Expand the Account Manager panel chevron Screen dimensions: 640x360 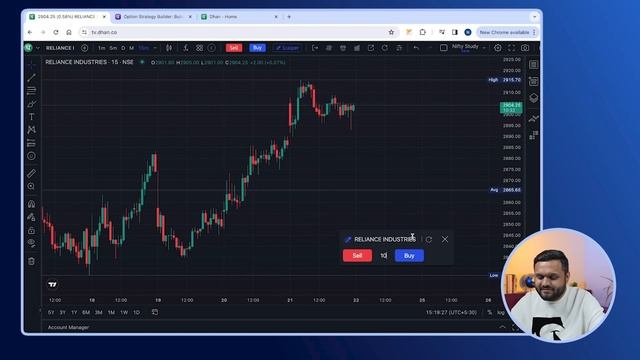pyautogui.click(x=502, y=327)
